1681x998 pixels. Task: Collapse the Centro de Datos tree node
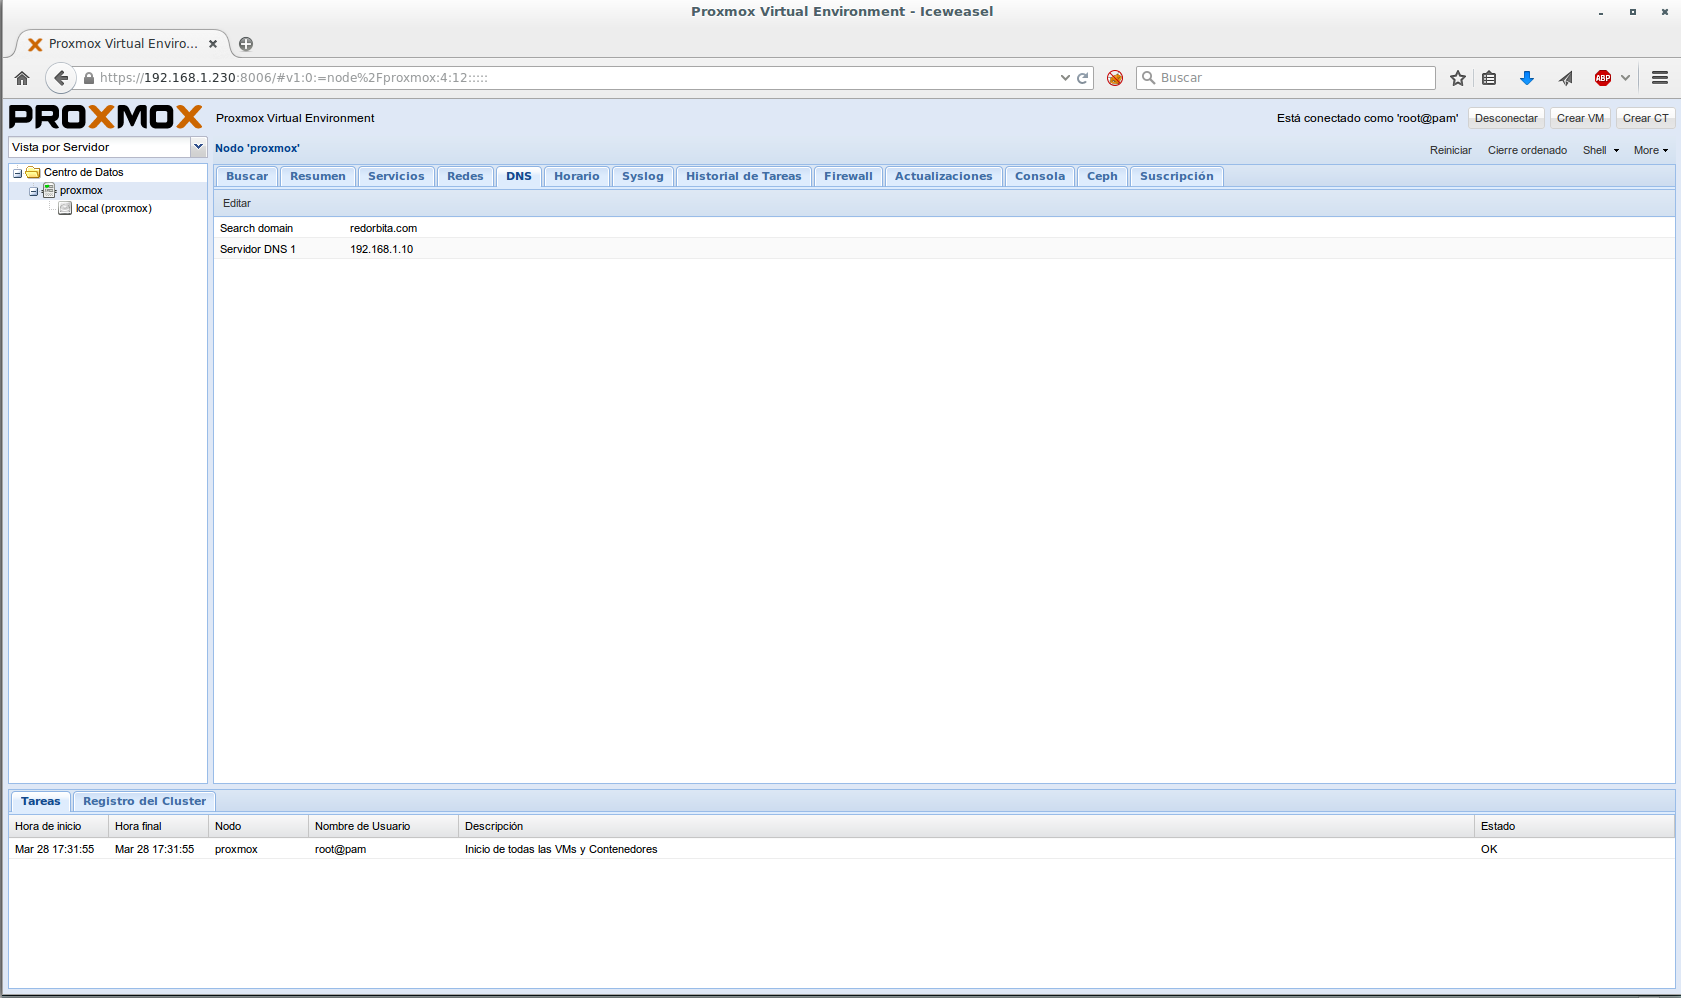(17, 173)
